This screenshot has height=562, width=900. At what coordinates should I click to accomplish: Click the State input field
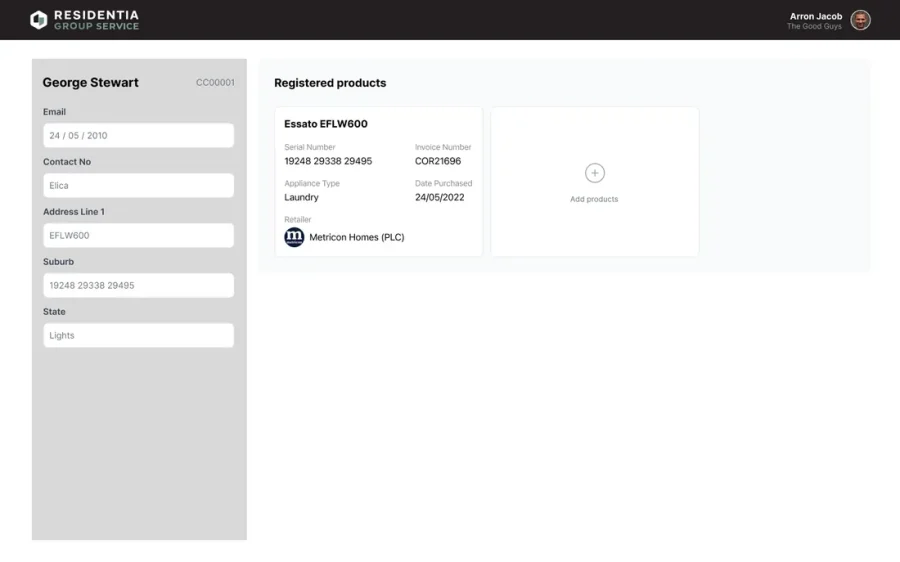click(138, 335)
